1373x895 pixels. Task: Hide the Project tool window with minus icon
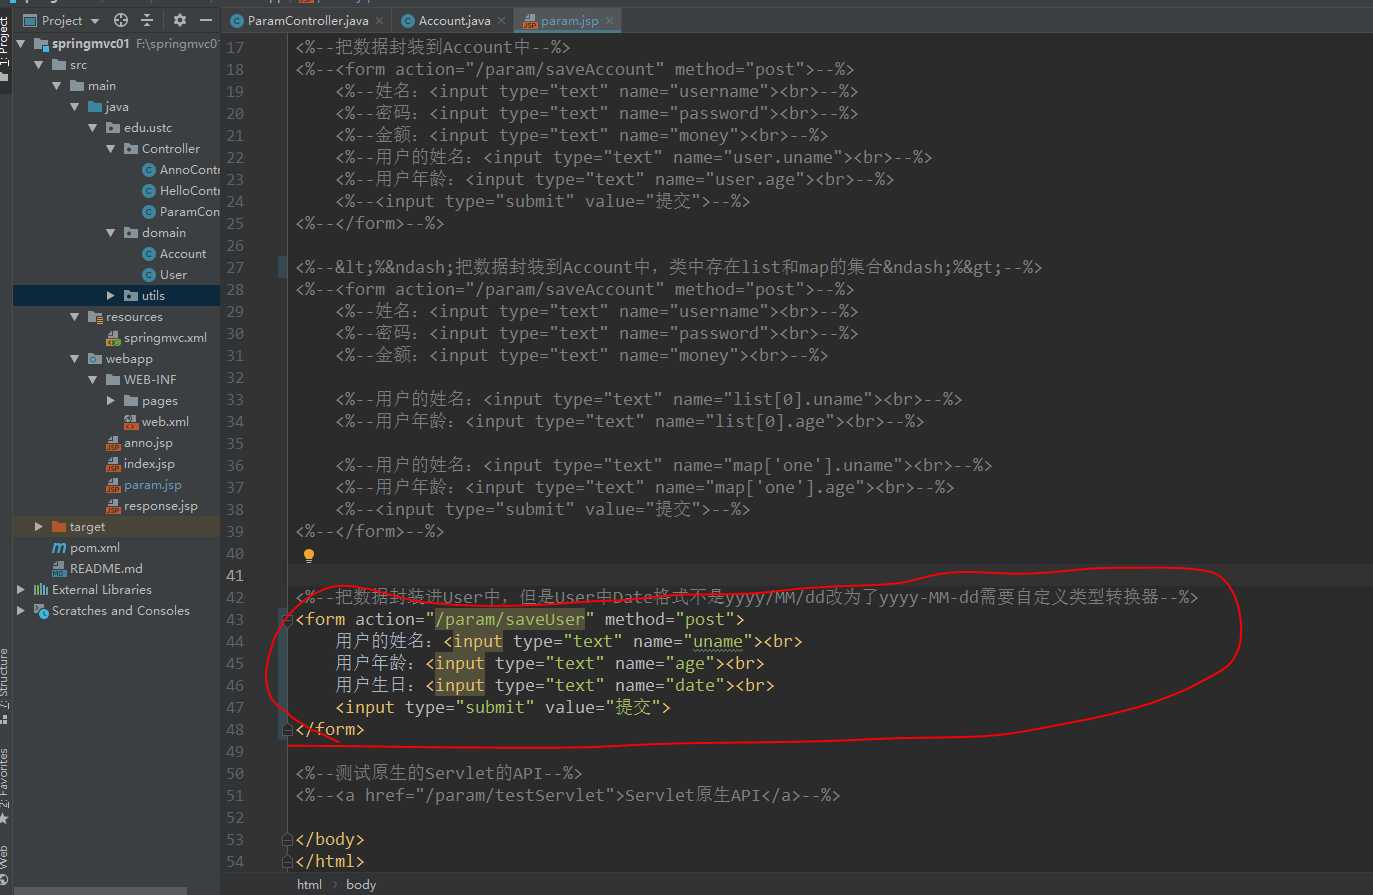pos(206,20)
